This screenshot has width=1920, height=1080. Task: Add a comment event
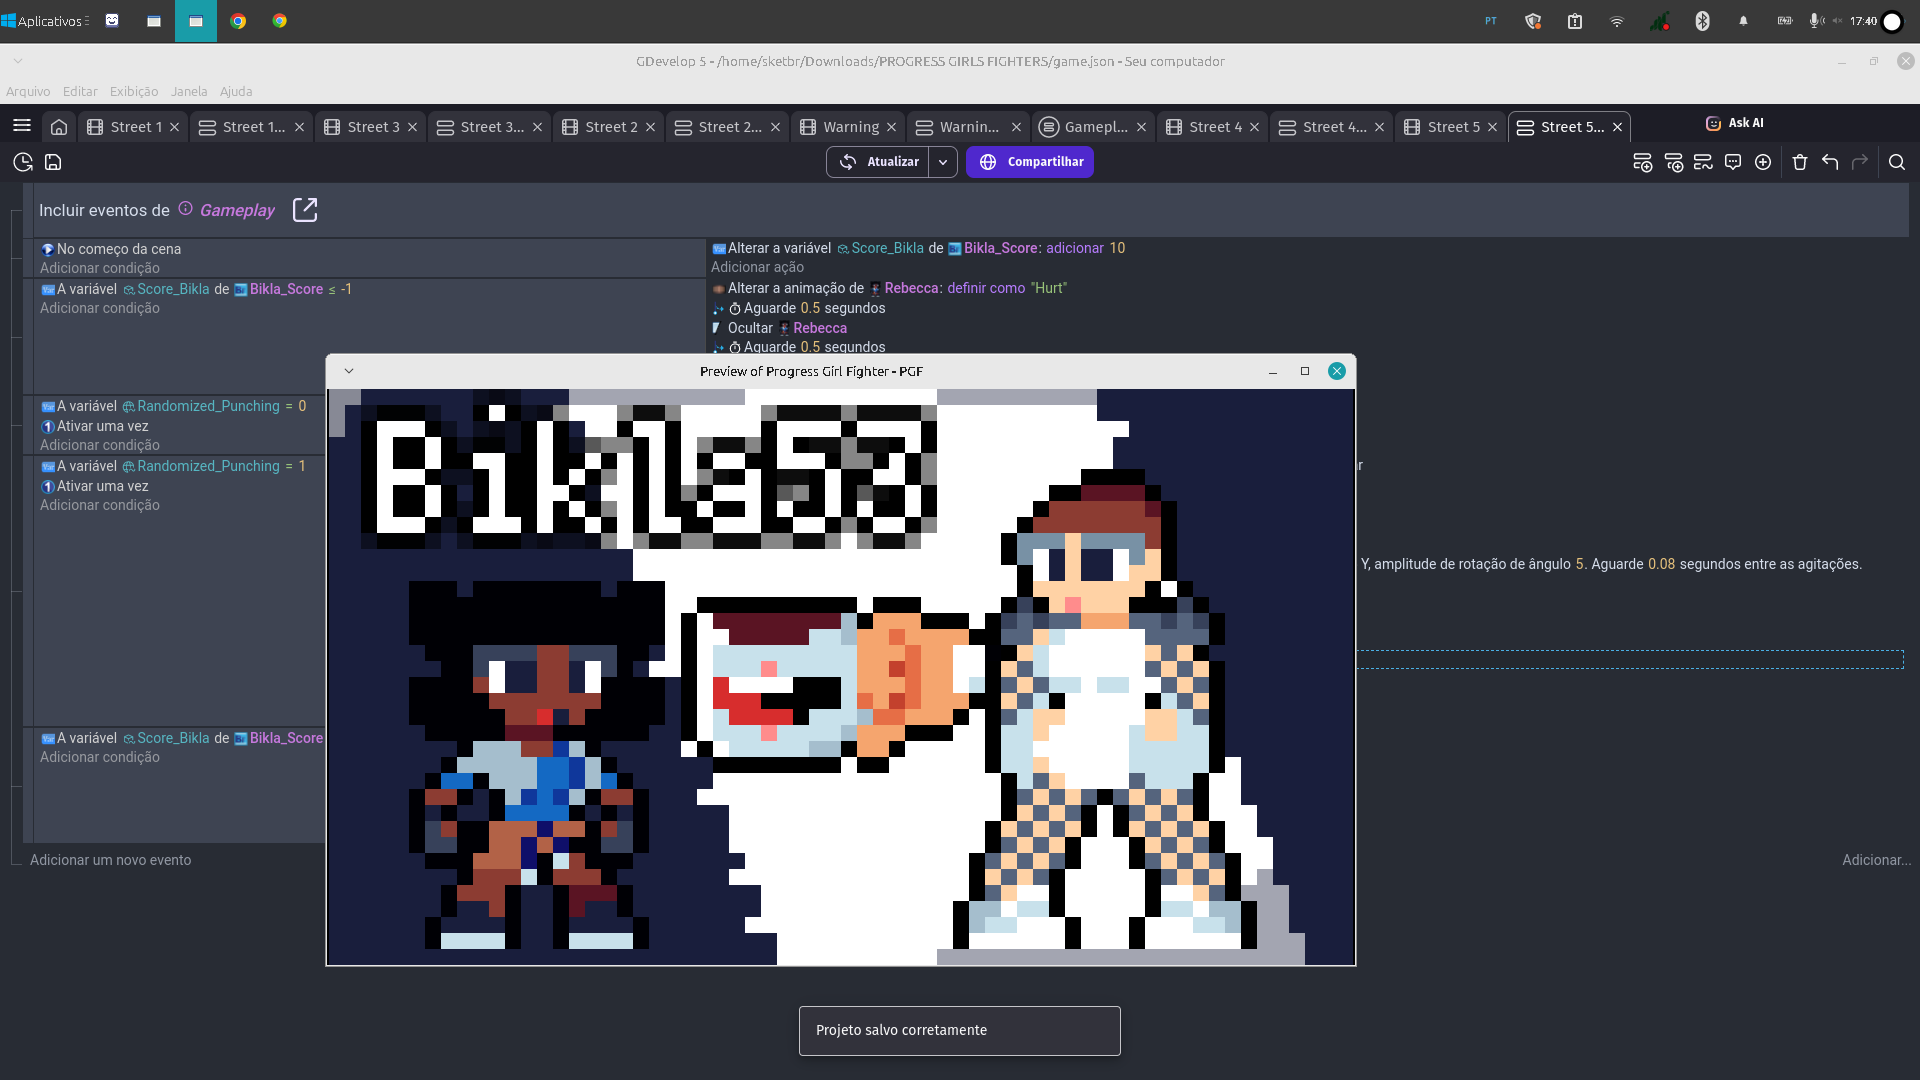pyautogui.click(x=1733, y=162)
